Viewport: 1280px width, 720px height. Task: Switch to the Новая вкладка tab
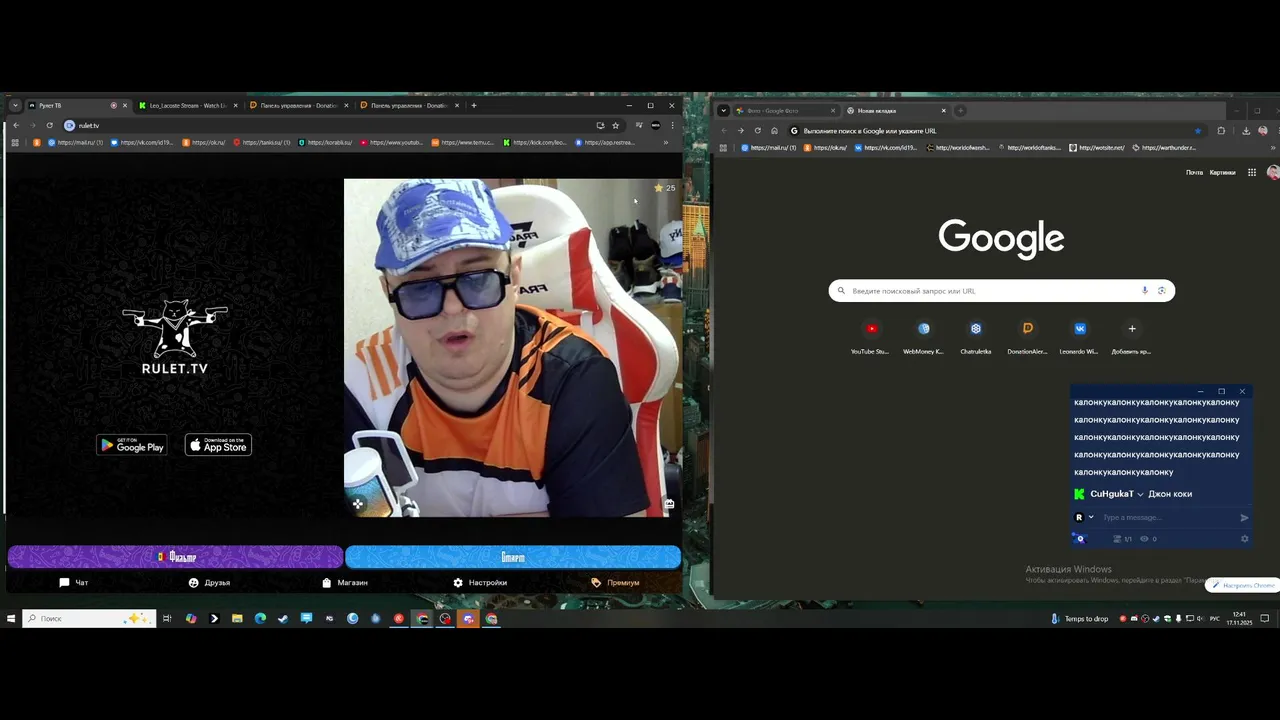coord(897,111)
